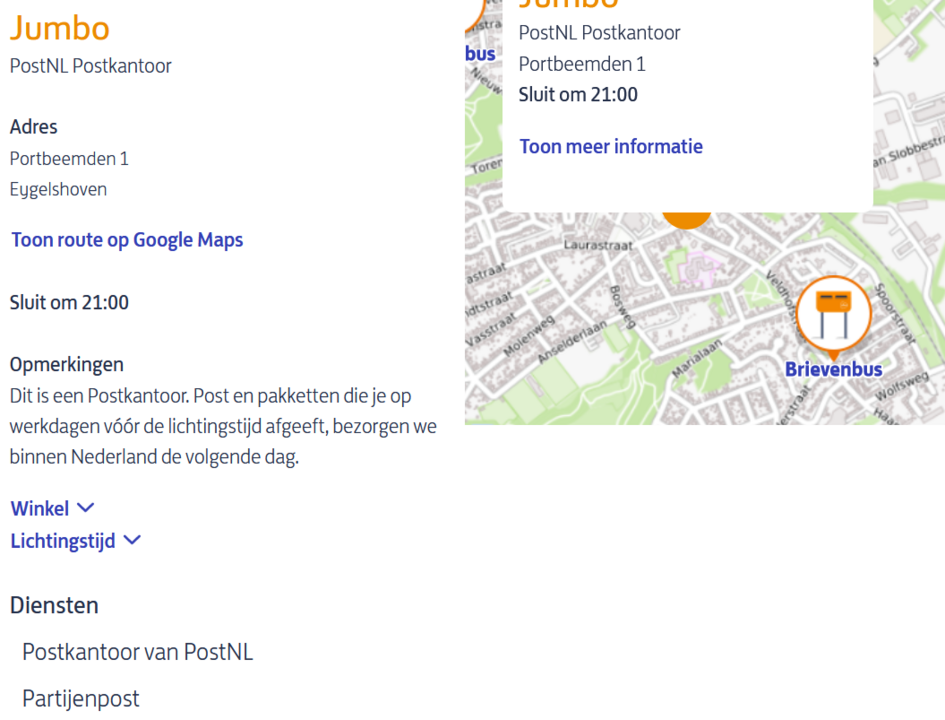Click PostNL Postkantoor text in map popup
The height and width of the screenshot is (720, 945).
point(600,33)
